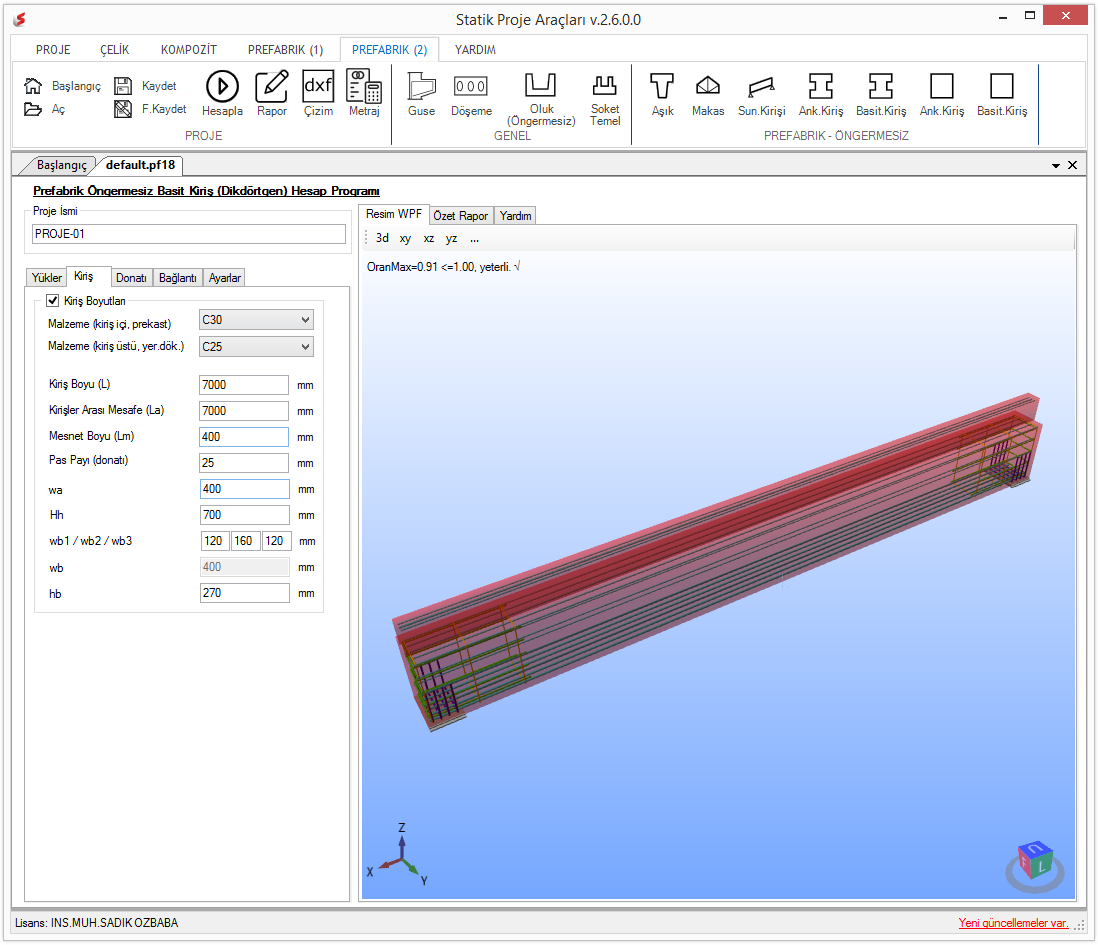The image size is (1098, 945).
Task: Click the Kiriş Boyu (L) input field
Action: point(244,385)
